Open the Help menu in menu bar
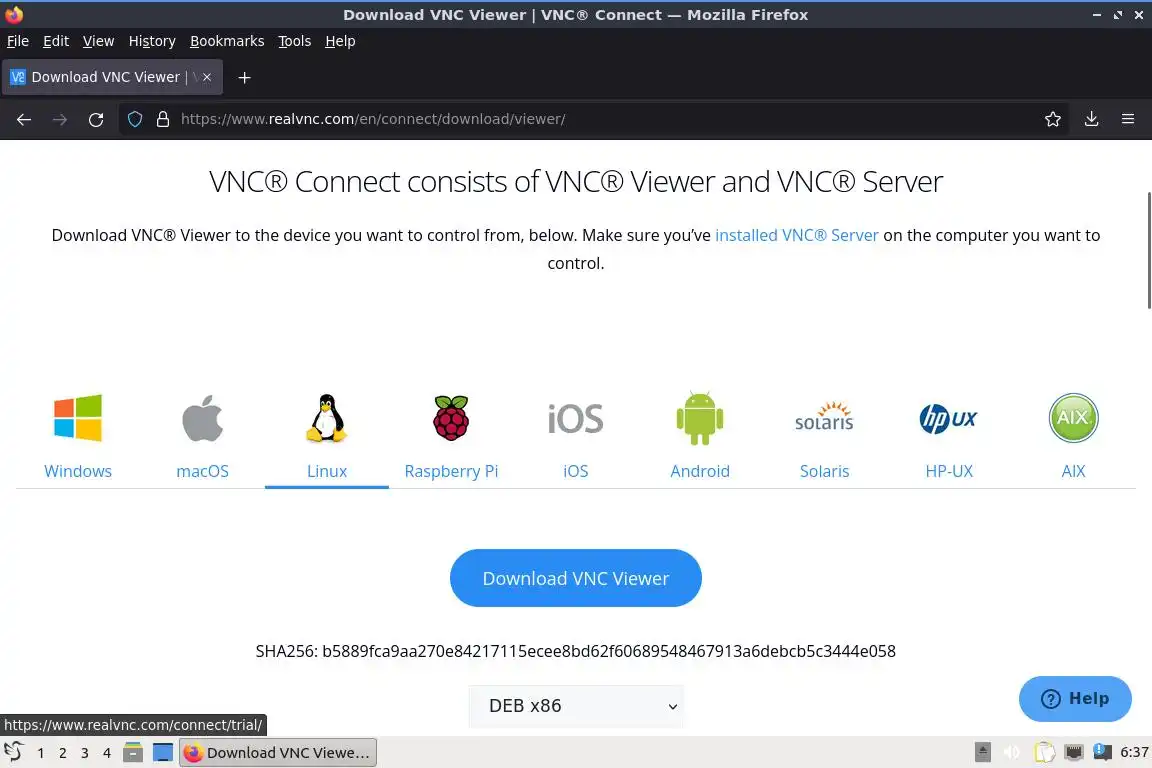The image size is (1152, 768). click(x=340, y=41)
